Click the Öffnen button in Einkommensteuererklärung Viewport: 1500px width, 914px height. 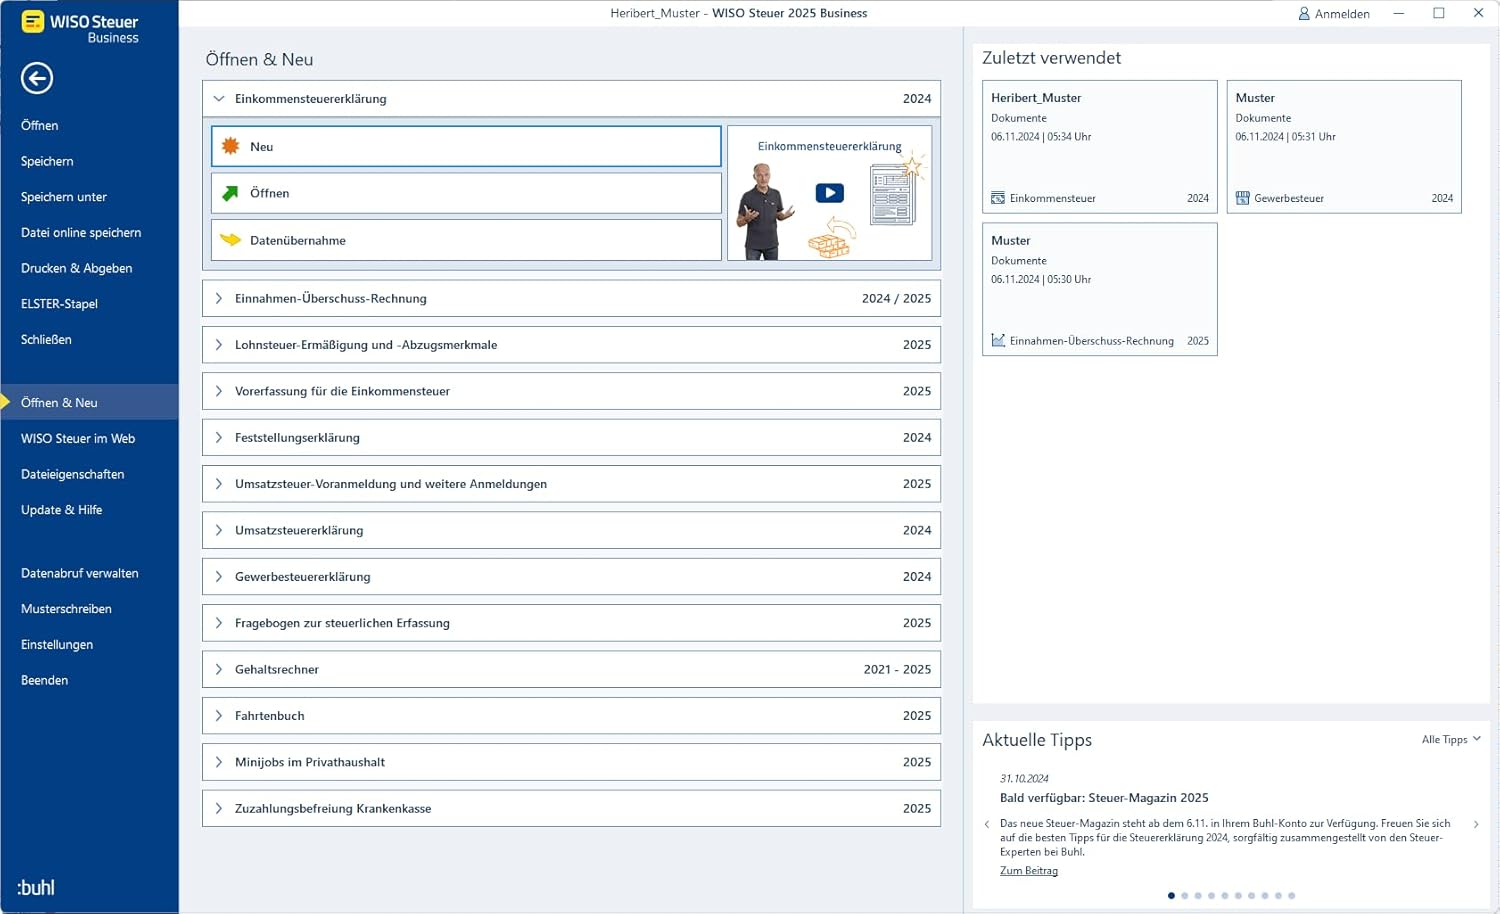466,193
